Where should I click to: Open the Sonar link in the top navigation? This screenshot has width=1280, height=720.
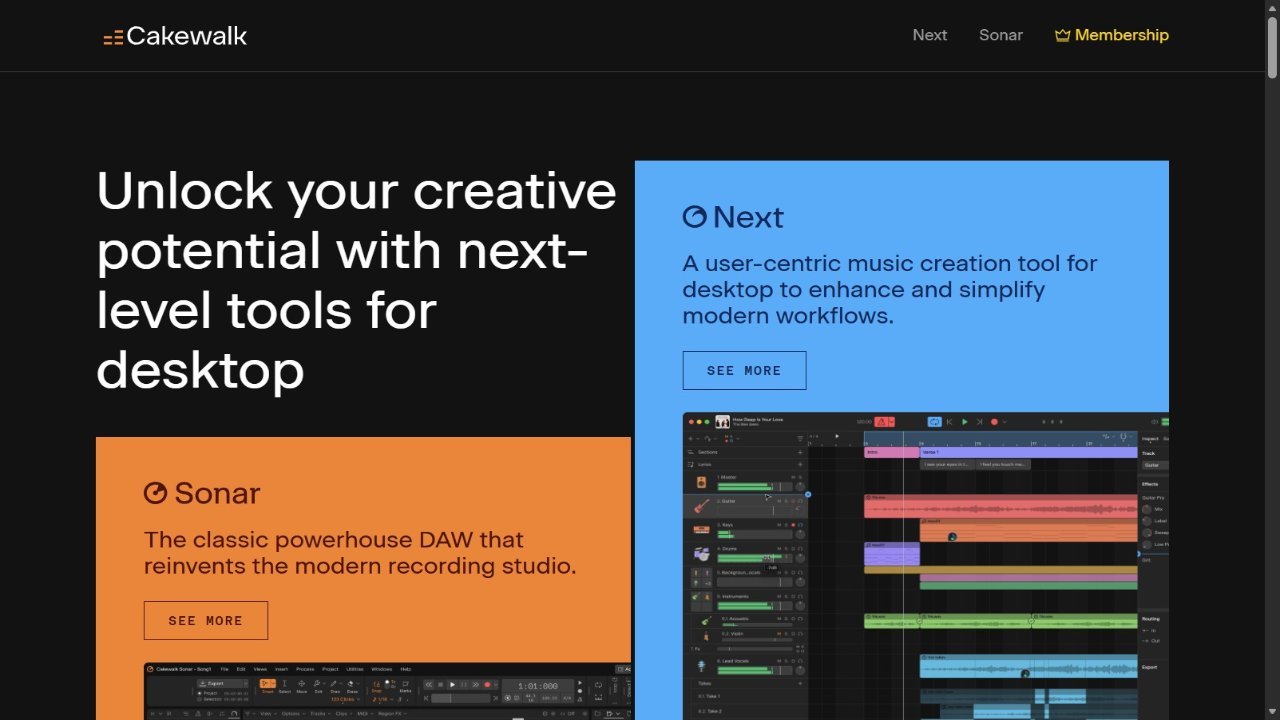click(x=1001, y=35)
